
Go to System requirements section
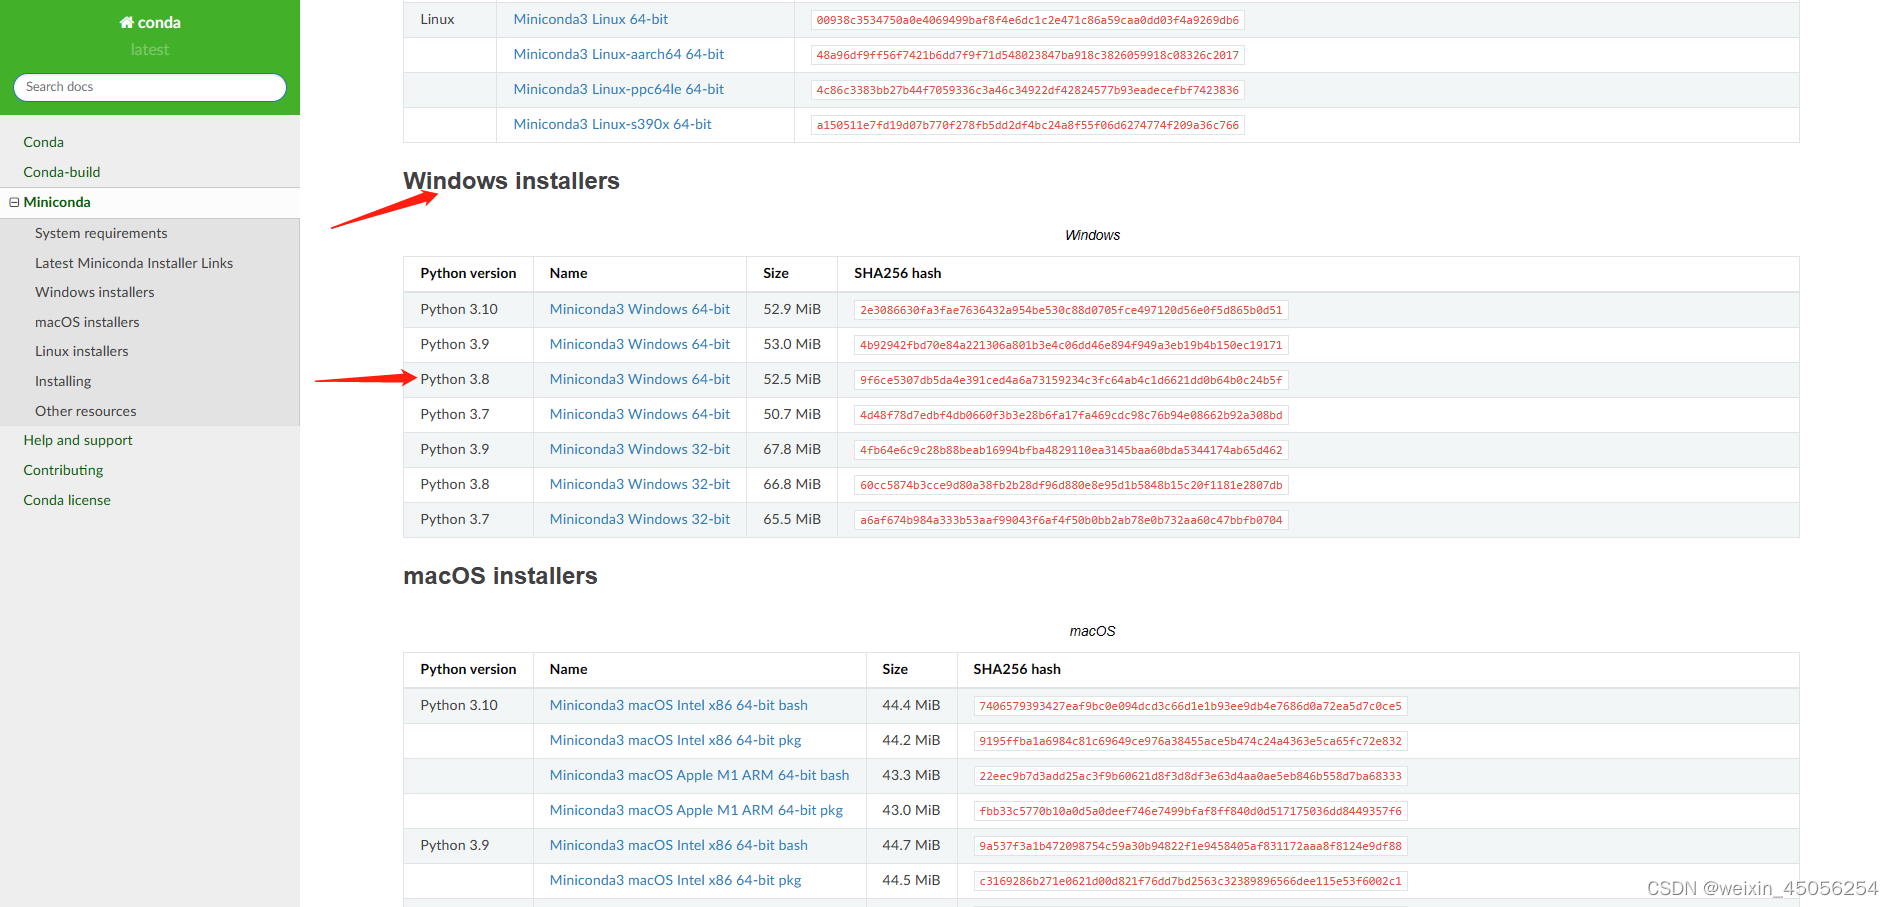coord(101,233)
